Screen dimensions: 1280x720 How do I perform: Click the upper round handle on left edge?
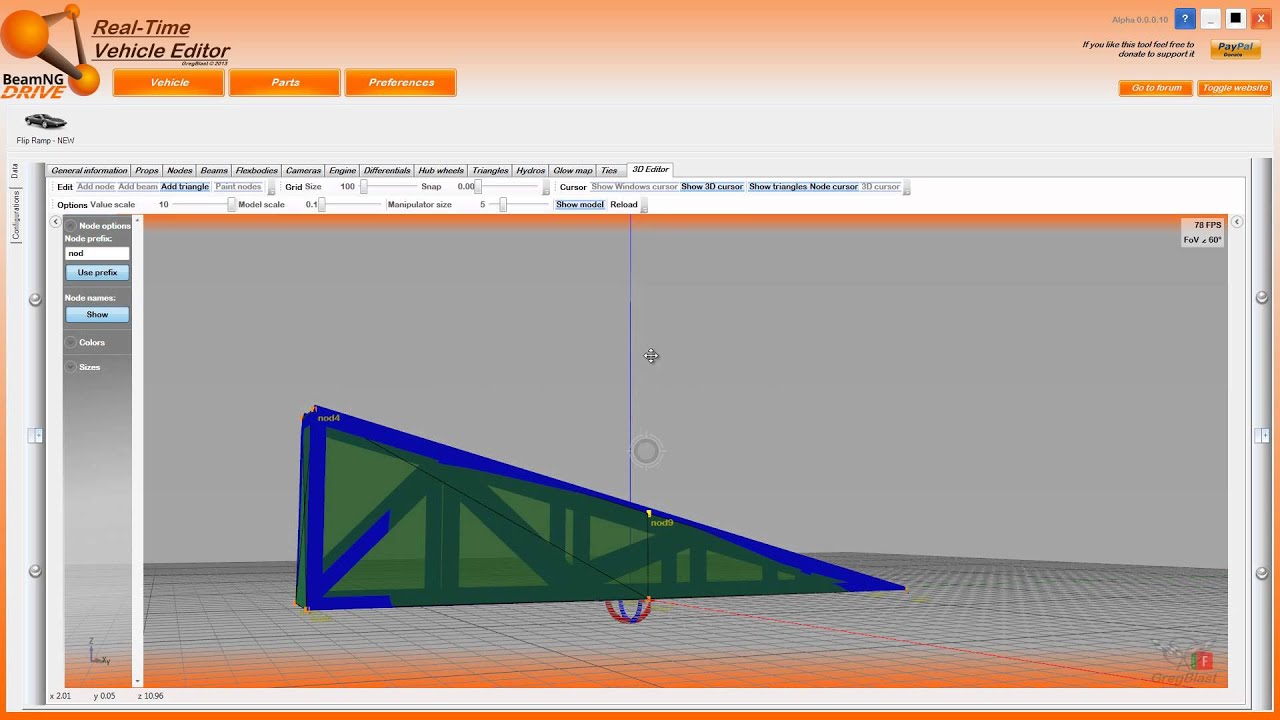coord(35,299)
